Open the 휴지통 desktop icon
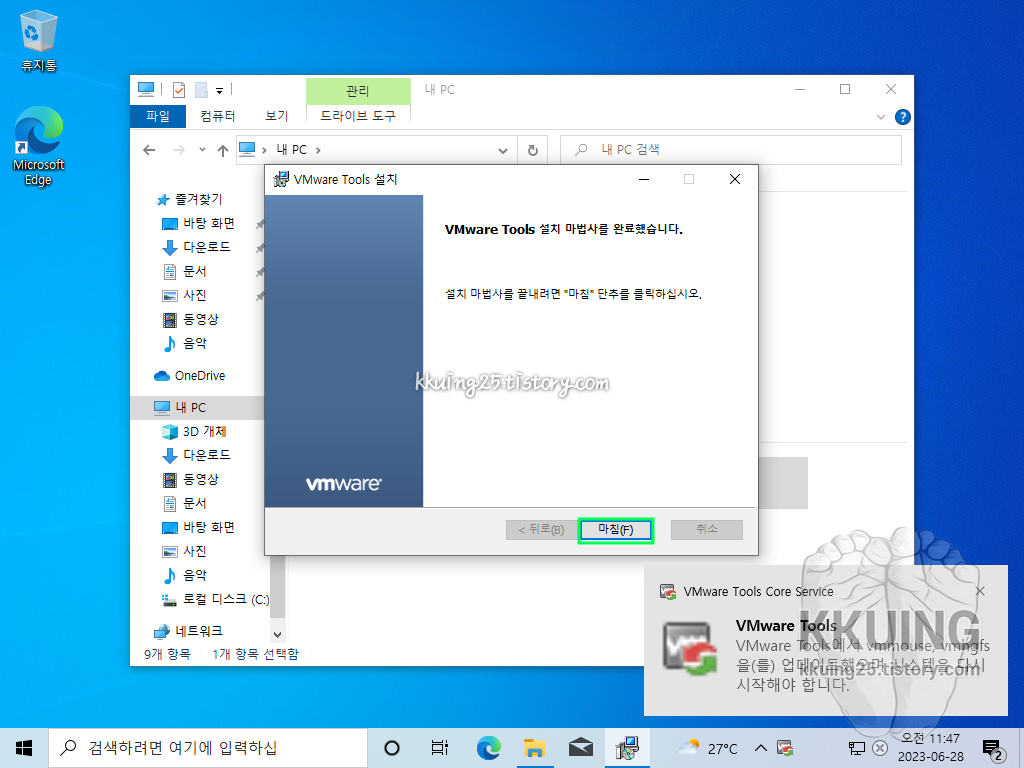This screenshot has width=1024, height=768. 39,40
